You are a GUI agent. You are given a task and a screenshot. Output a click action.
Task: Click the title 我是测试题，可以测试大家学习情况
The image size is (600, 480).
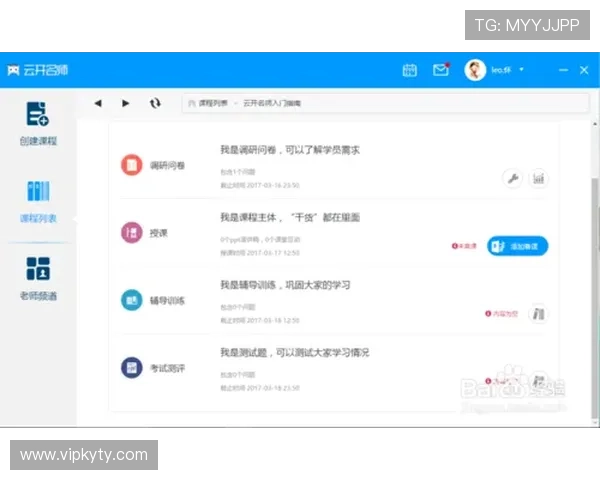(295, 353)
